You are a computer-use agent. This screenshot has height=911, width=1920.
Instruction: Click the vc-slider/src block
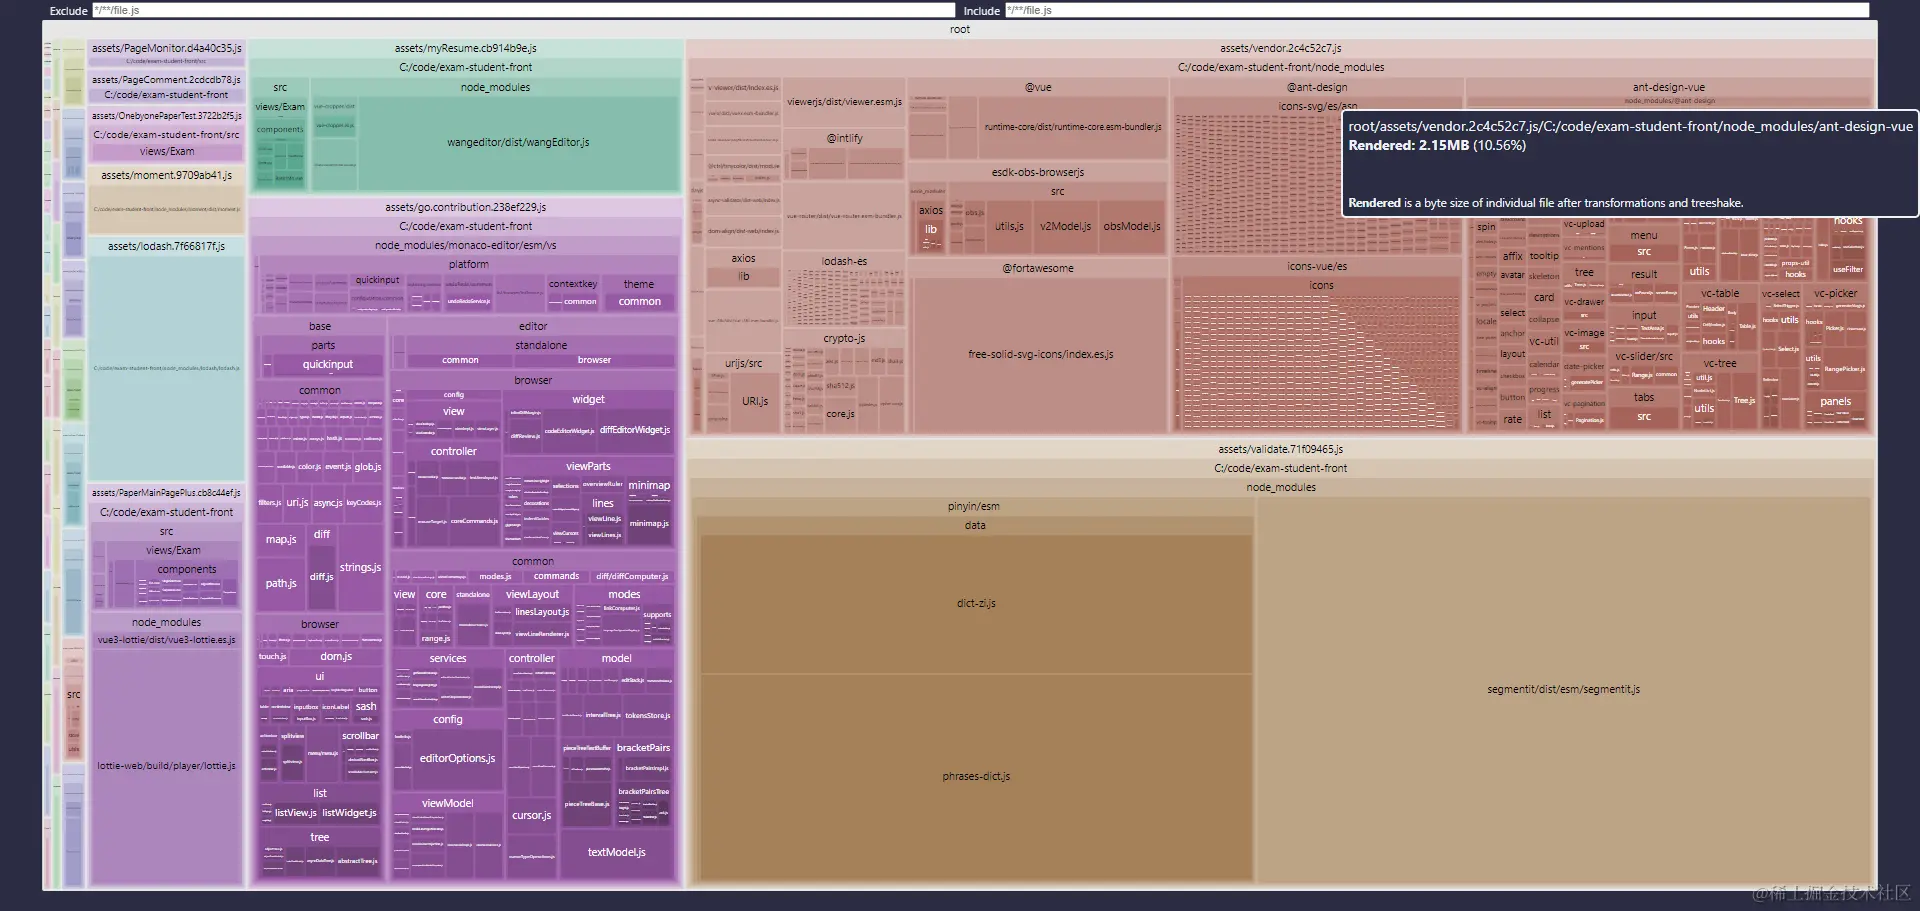(1644, 356)
